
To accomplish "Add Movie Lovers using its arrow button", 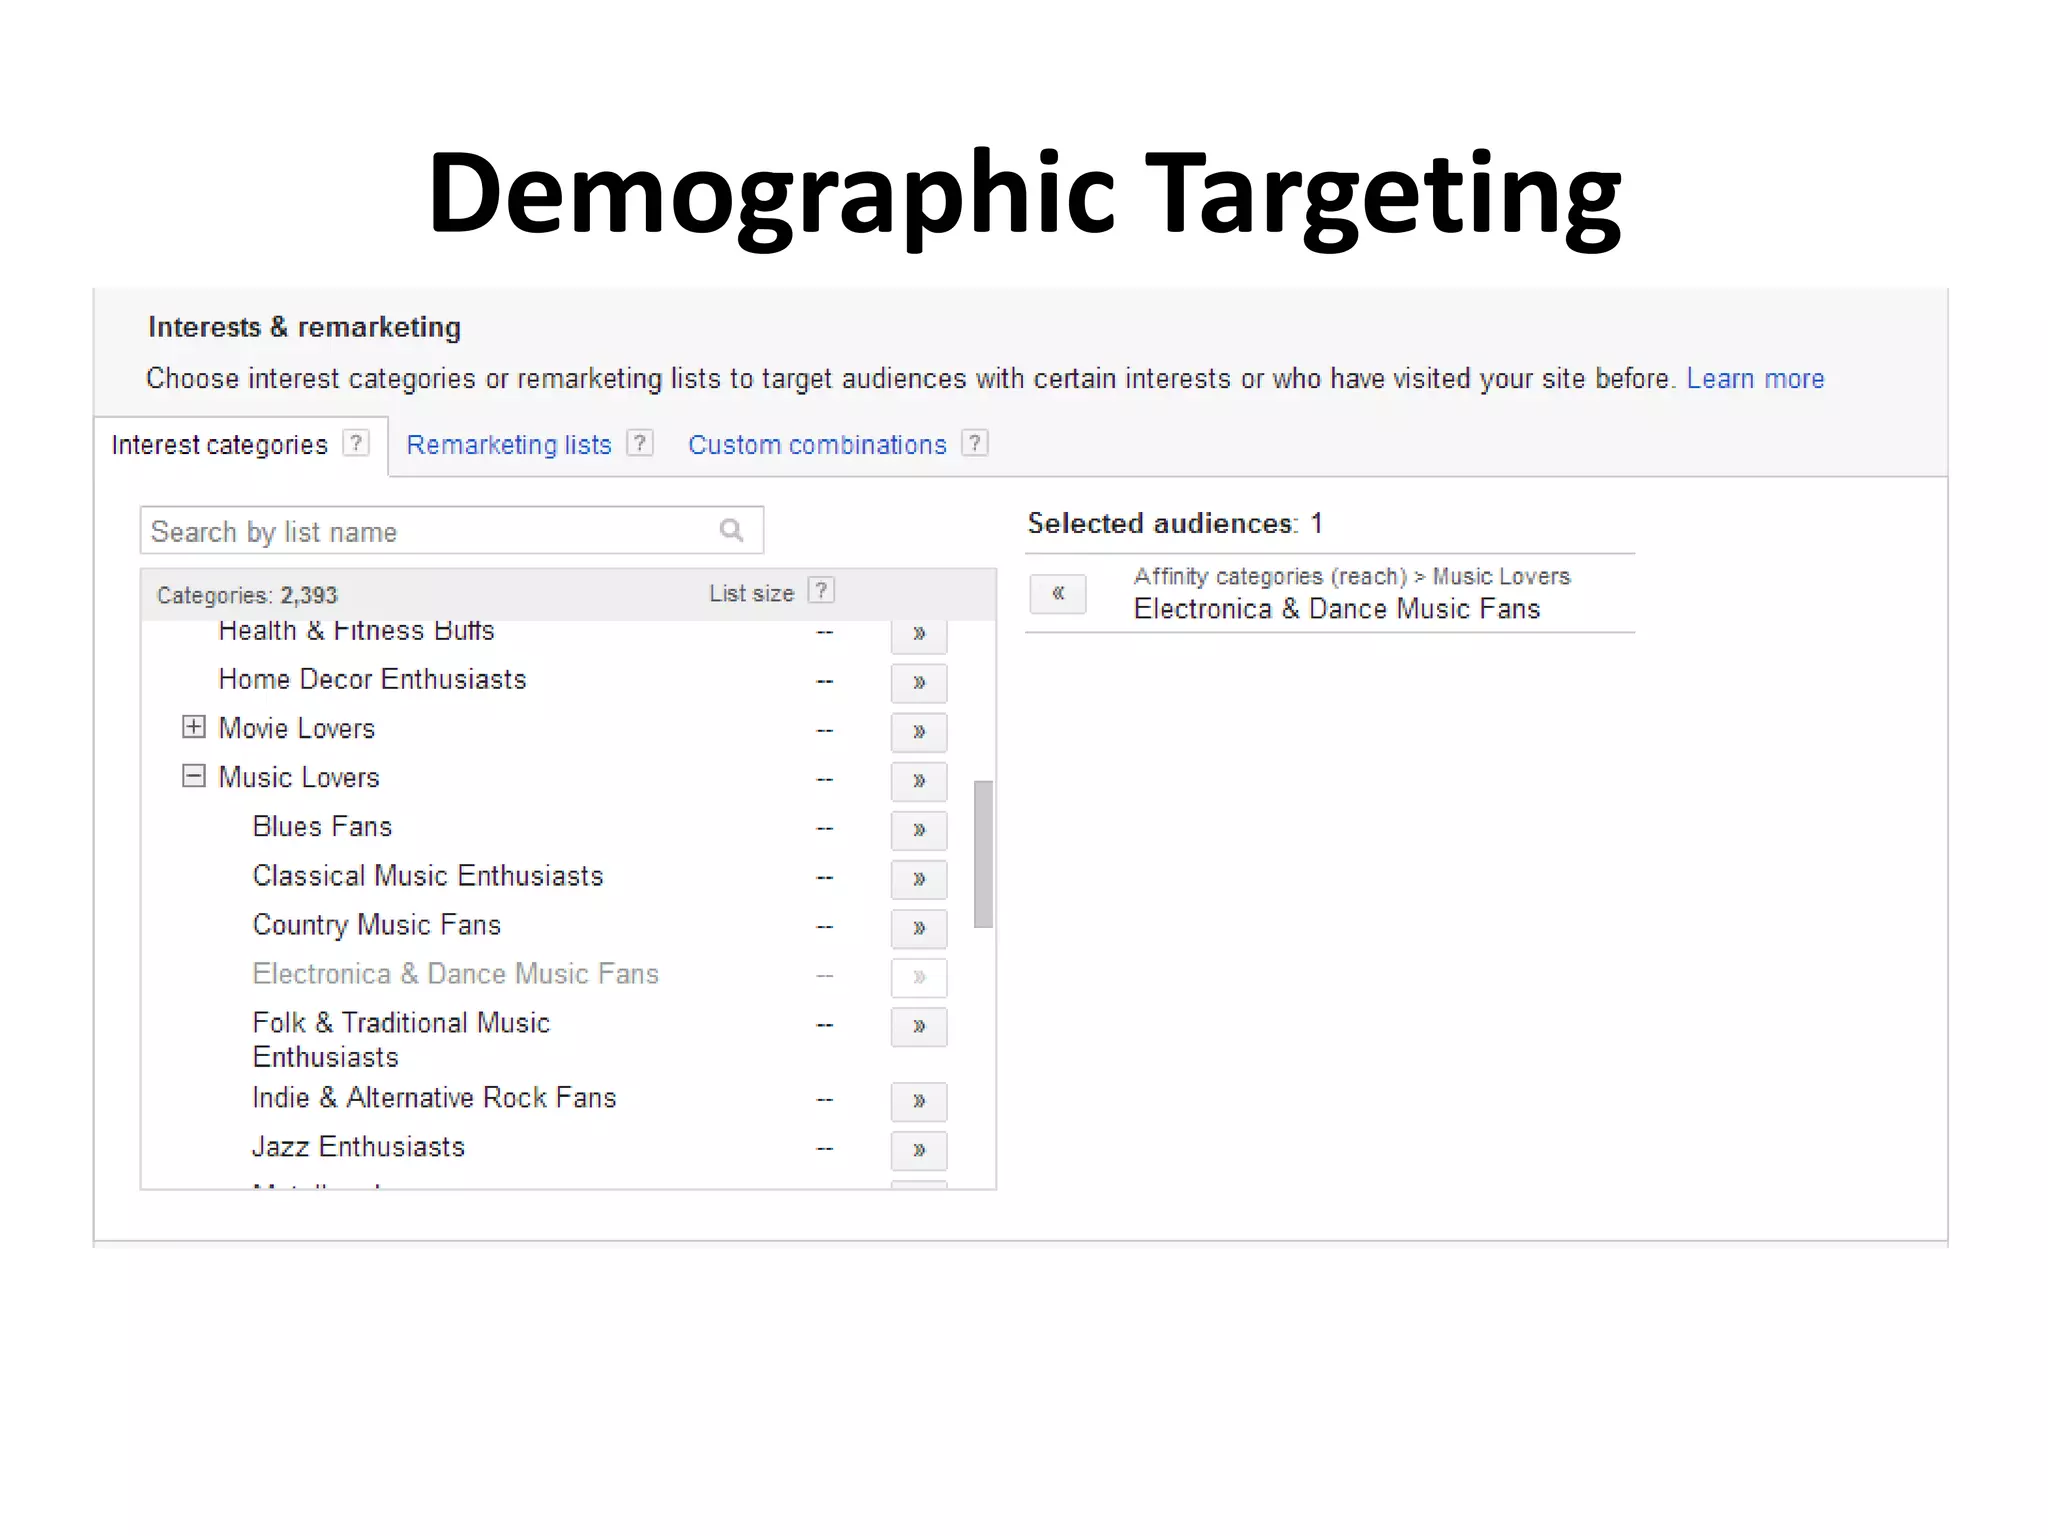I will point(918,732).
